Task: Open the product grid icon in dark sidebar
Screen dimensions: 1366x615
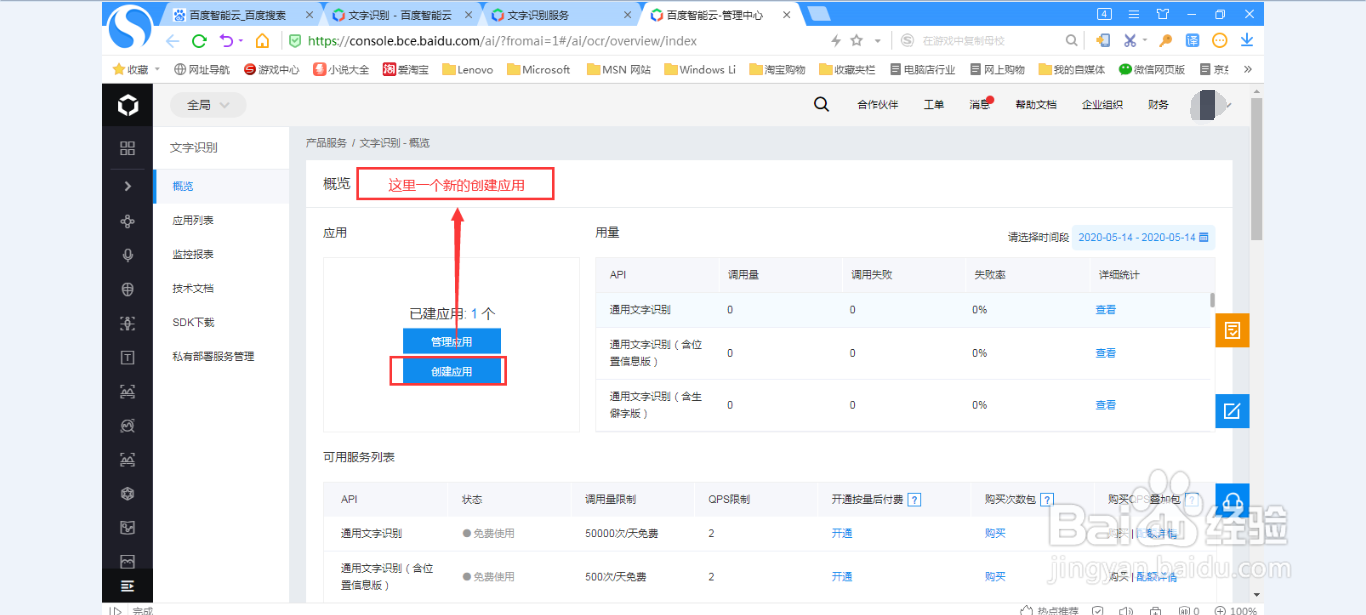Action: [127, 148]
